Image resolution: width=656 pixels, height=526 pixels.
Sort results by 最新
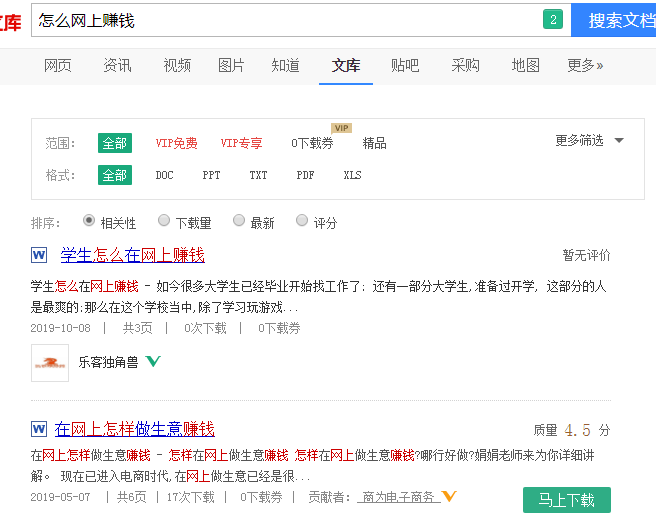[x=239, y=220]
